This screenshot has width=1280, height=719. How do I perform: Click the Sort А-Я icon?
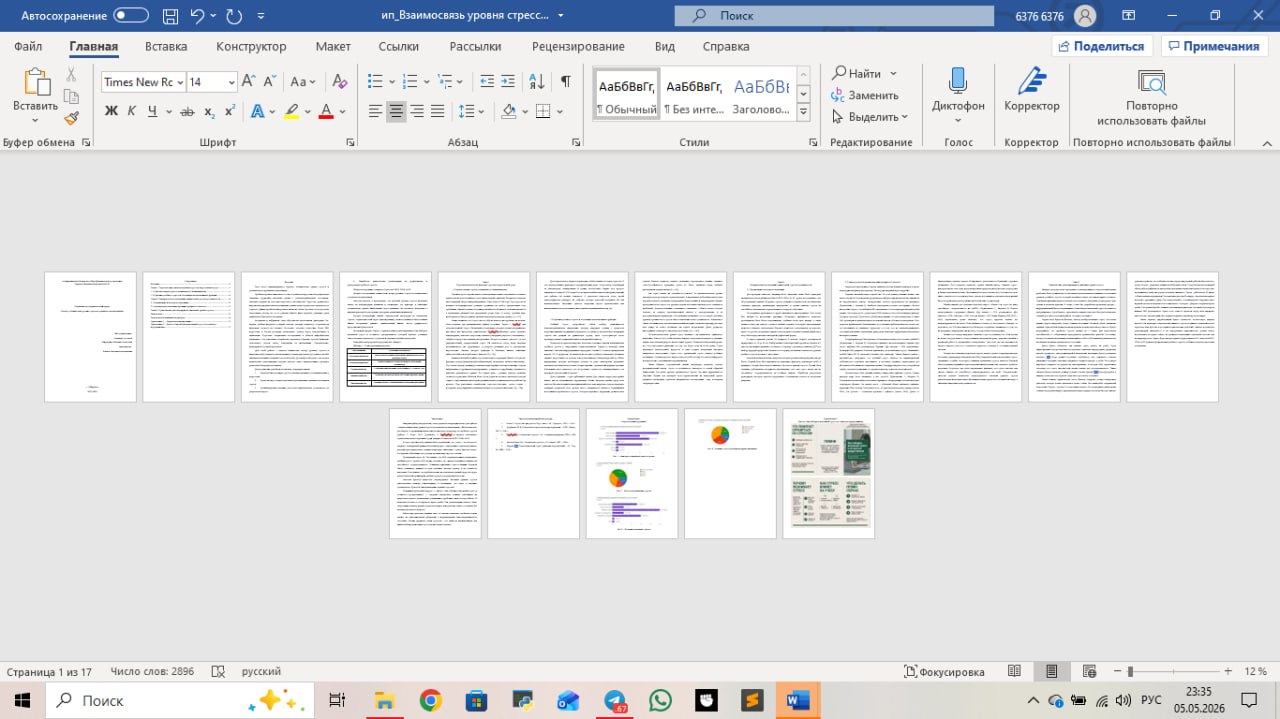537,82
